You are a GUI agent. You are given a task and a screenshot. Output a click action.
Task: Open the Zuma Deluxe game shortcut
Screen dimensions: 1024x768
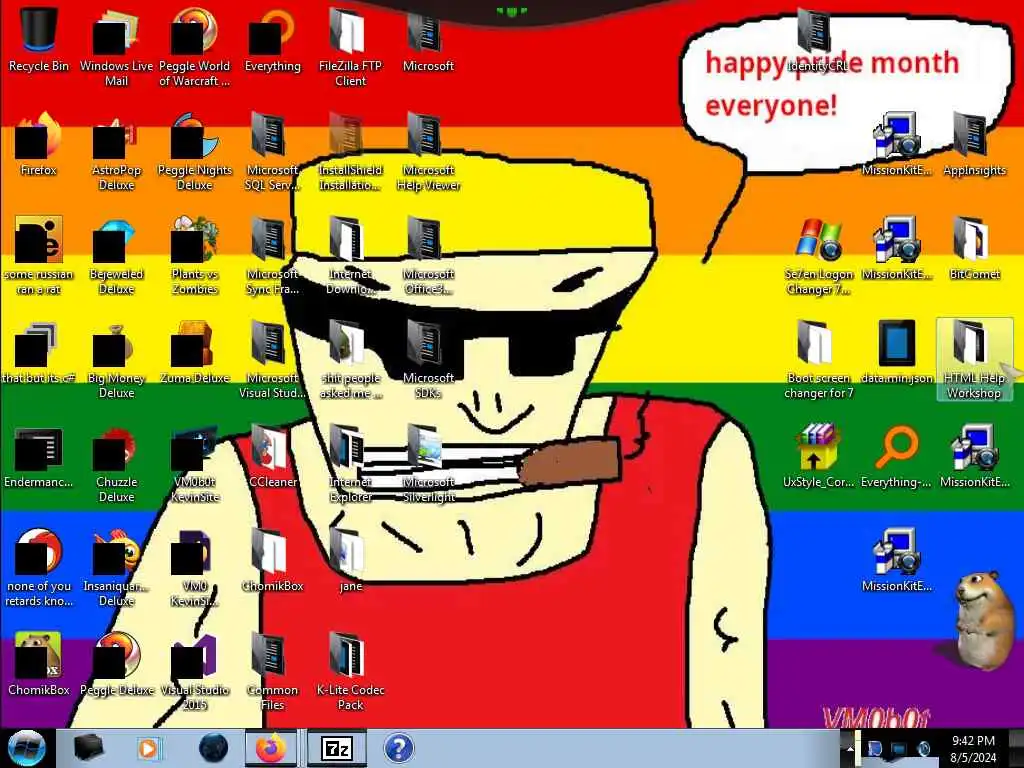click(195, 353)
